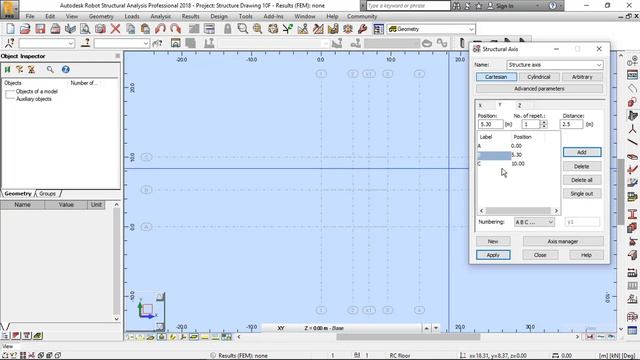Click the Open project folder icon

point(25,29)
